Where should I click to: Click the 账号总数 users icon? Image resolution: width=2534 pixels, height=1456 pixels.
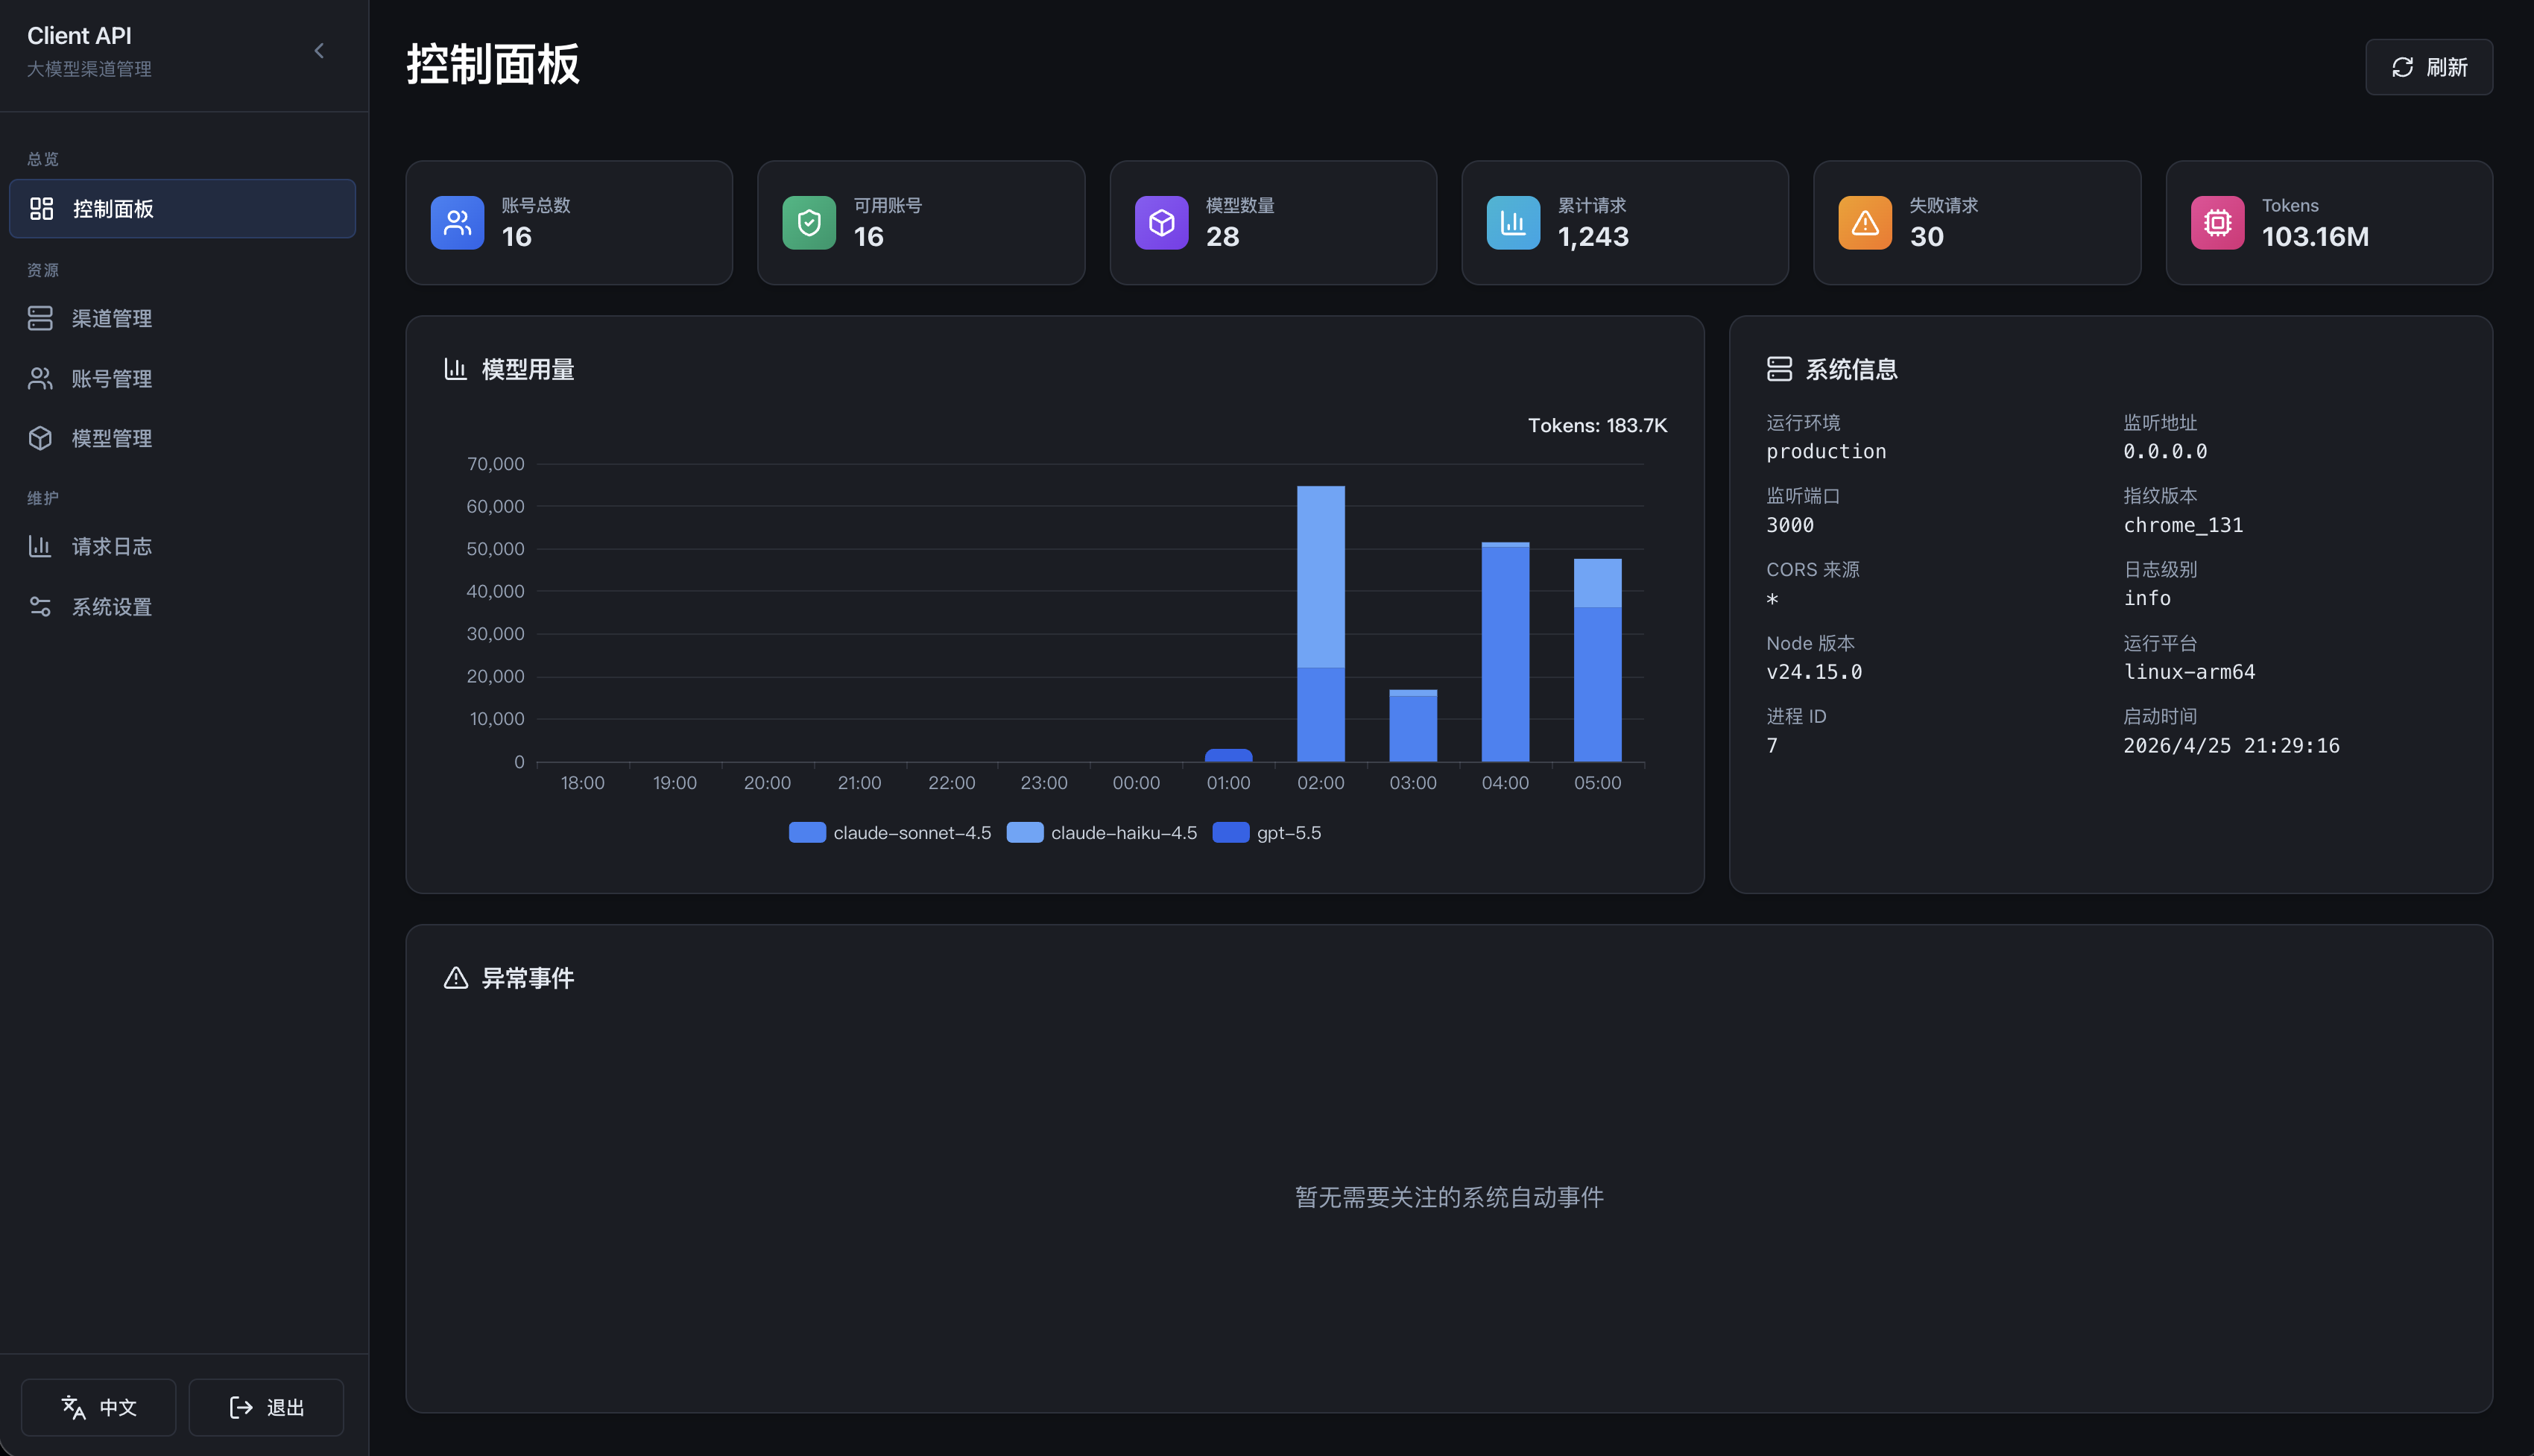(x=457, y=222)
